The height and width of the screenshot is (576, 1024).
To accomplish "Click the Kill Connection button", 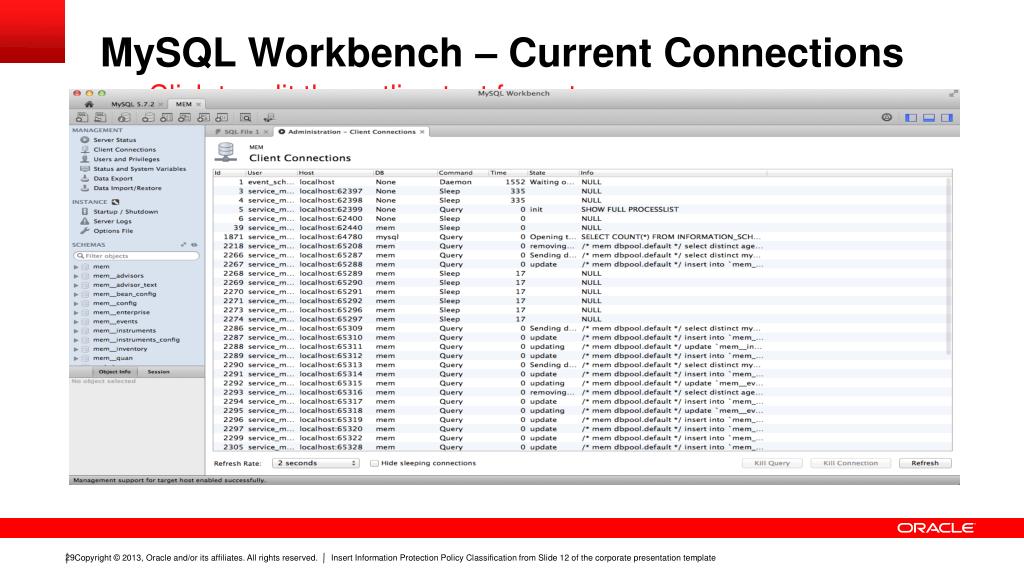I will (850, 463).
